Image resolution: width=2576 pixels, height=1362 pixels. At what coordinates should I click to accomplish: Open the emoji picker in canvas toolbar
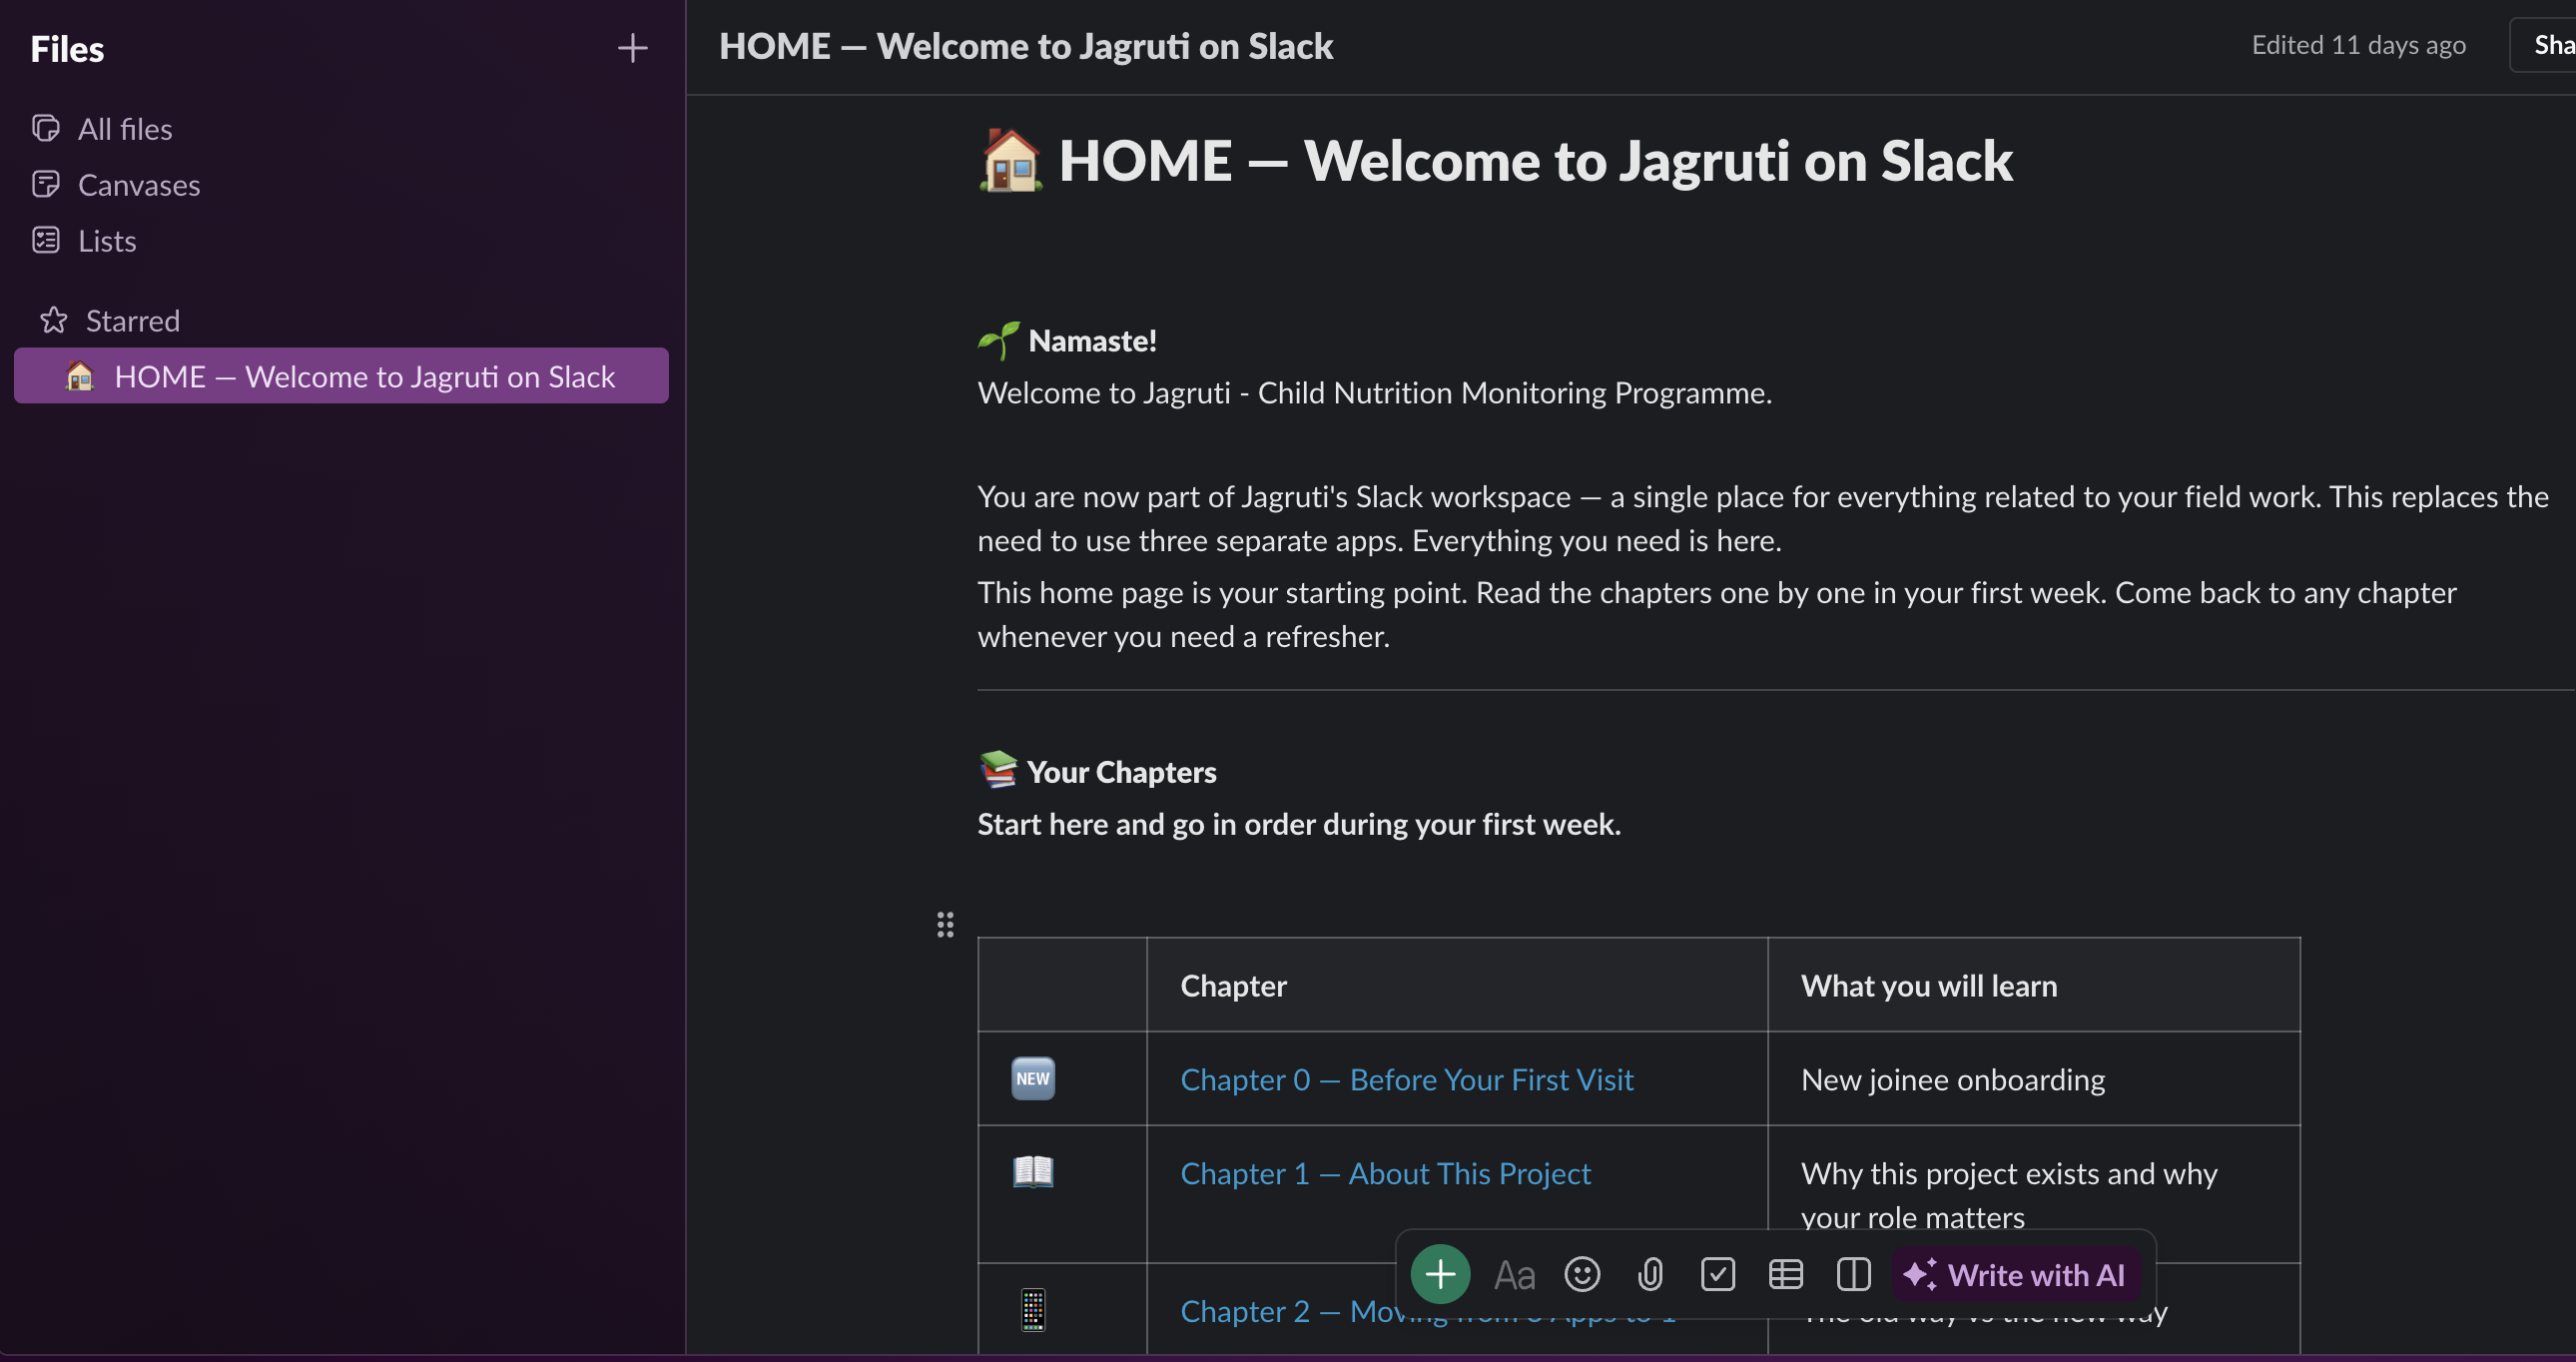click(1582, 1274)
